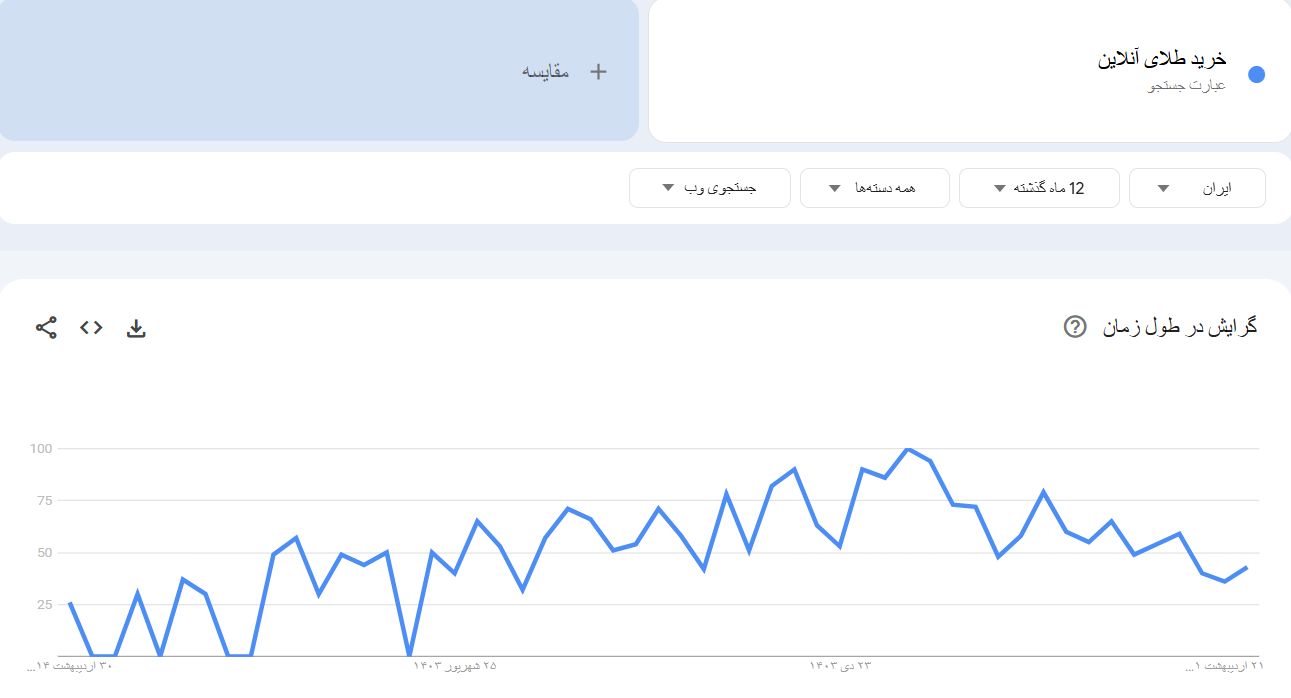
Task: Click the ۳۰ اردیبهشت date label on axis
Action: 92,666
